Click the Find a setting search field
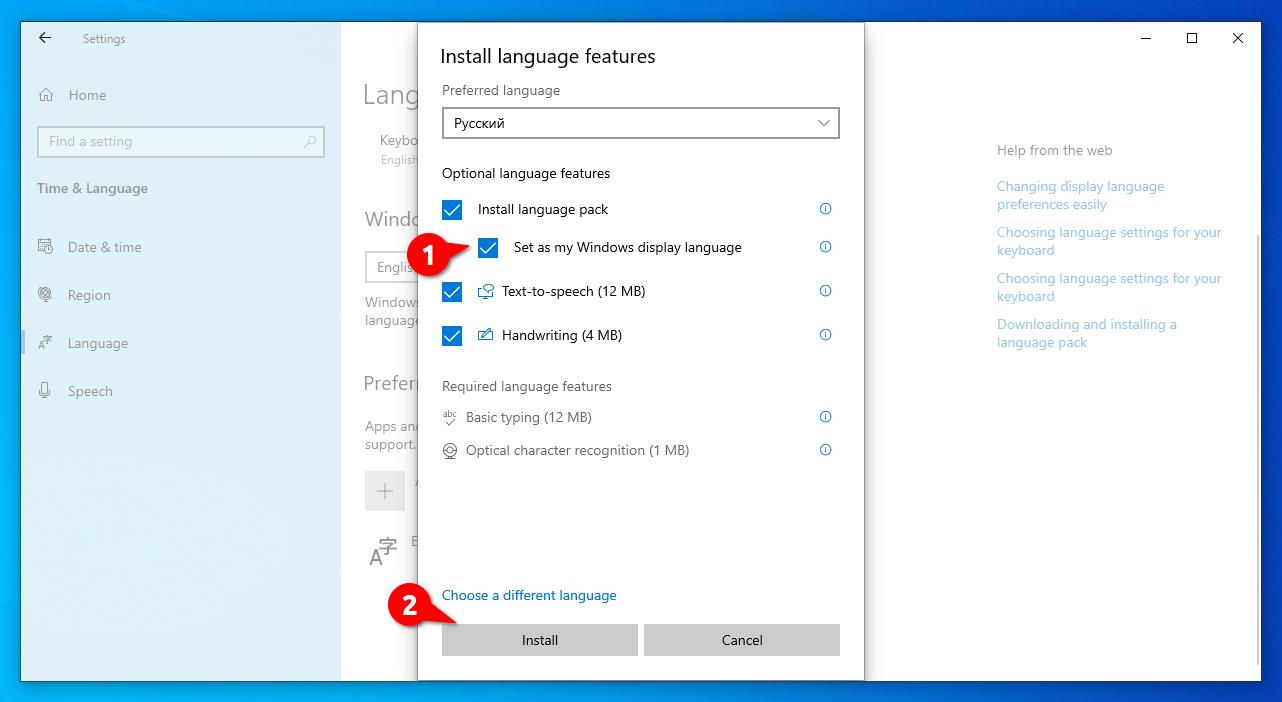Viewport: 1282px width, 702px height. pyautogui.click(x=181, y=142)
